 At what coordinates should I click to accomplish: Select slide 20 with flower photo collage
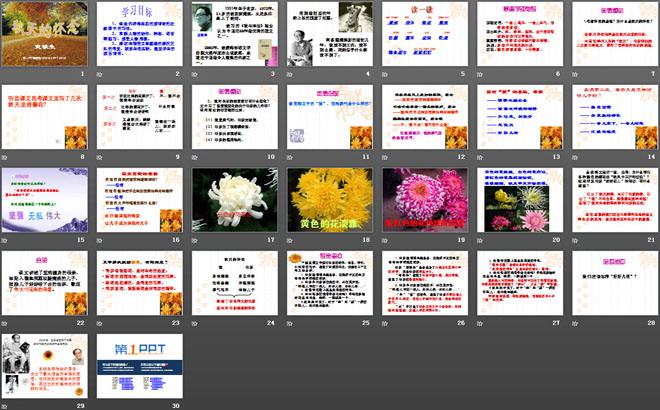[x=510, y=201]
